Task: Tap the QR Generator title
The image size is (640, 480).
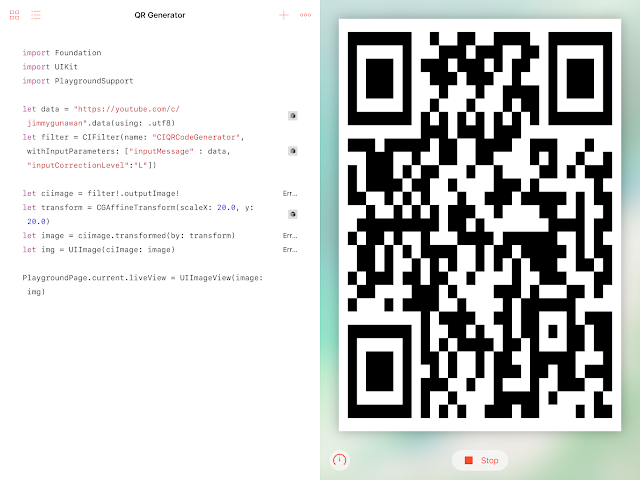Action: pos(160,15)
